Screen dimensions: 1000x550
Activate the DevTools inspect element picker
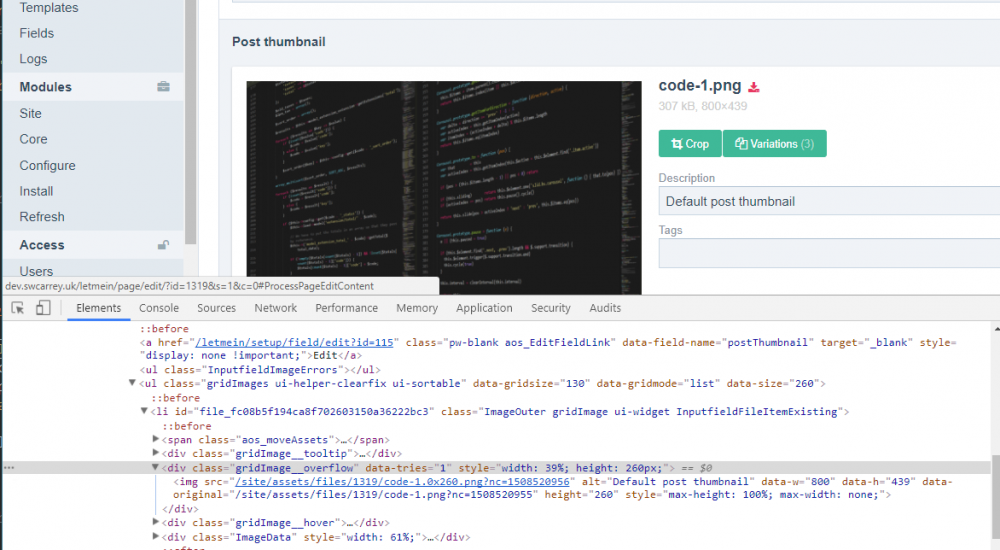click(18, 308)
